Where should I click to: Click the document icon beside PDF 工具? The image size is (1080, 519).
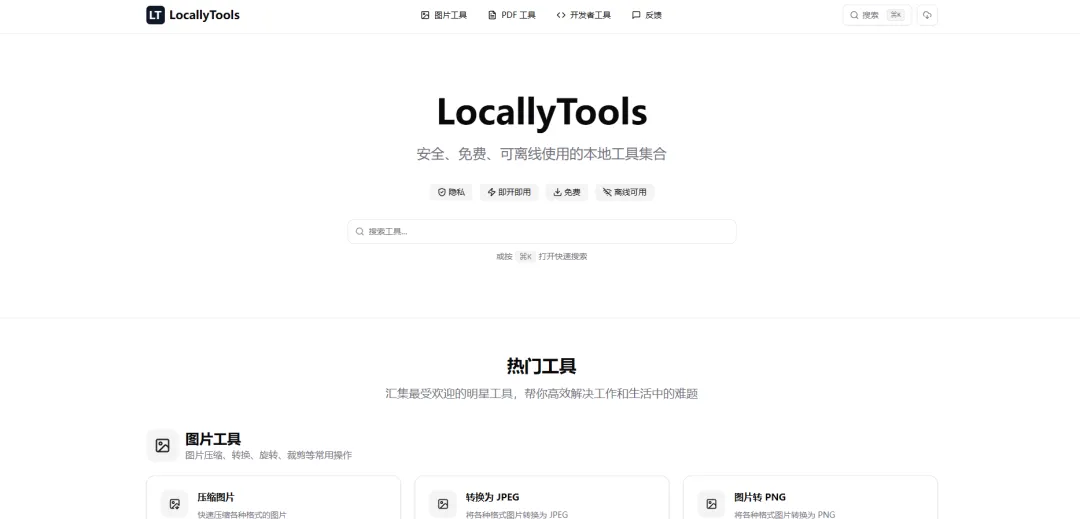[x=492, y=15]
